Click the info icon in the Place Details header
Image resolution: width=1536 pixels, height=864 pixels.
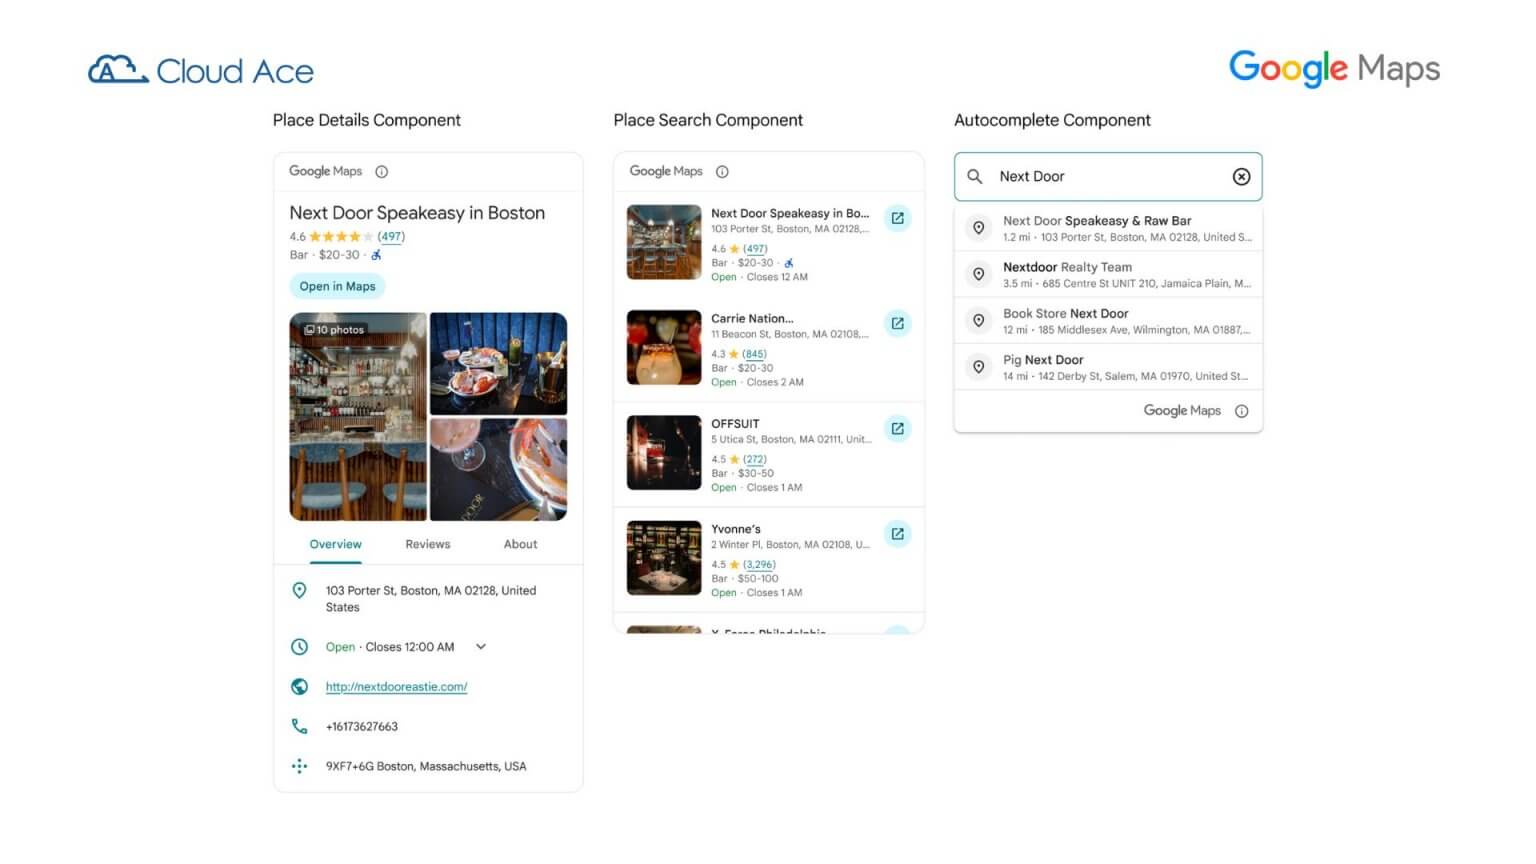click(x=382, y=171)
